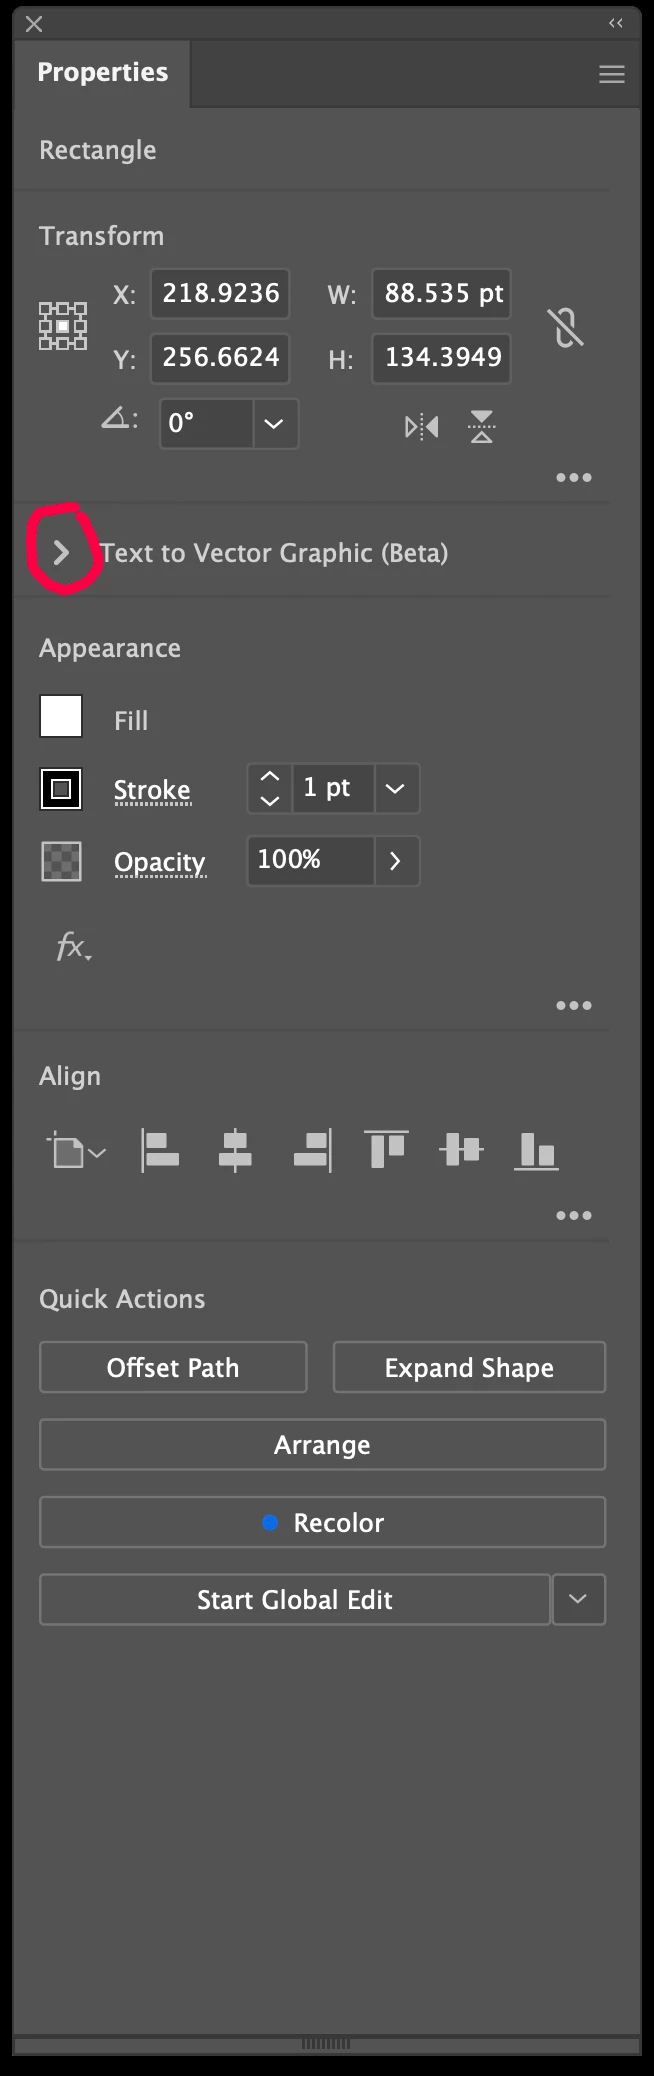
Task: Click the Offset Path button
Action: point(173,1367)
